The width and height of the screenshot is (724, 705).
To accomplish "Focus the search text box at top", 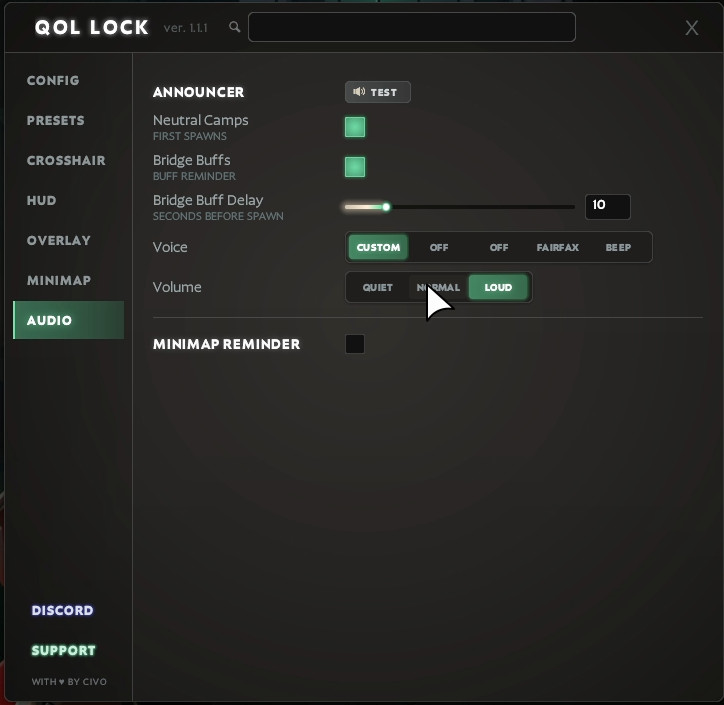I will coord(411,27).
